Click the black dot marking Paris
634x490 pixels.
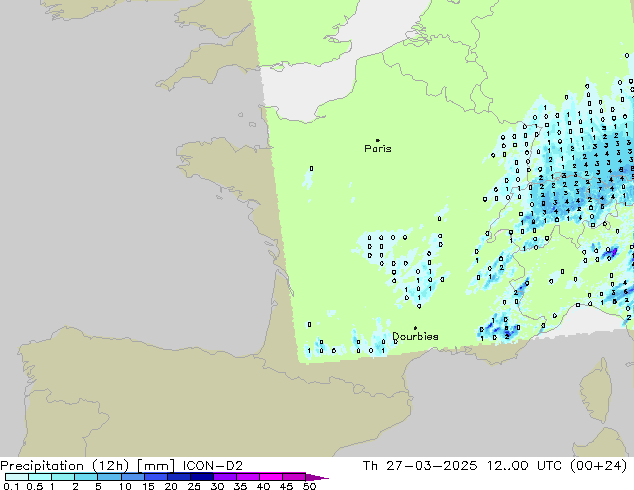[x=378, y=140]
